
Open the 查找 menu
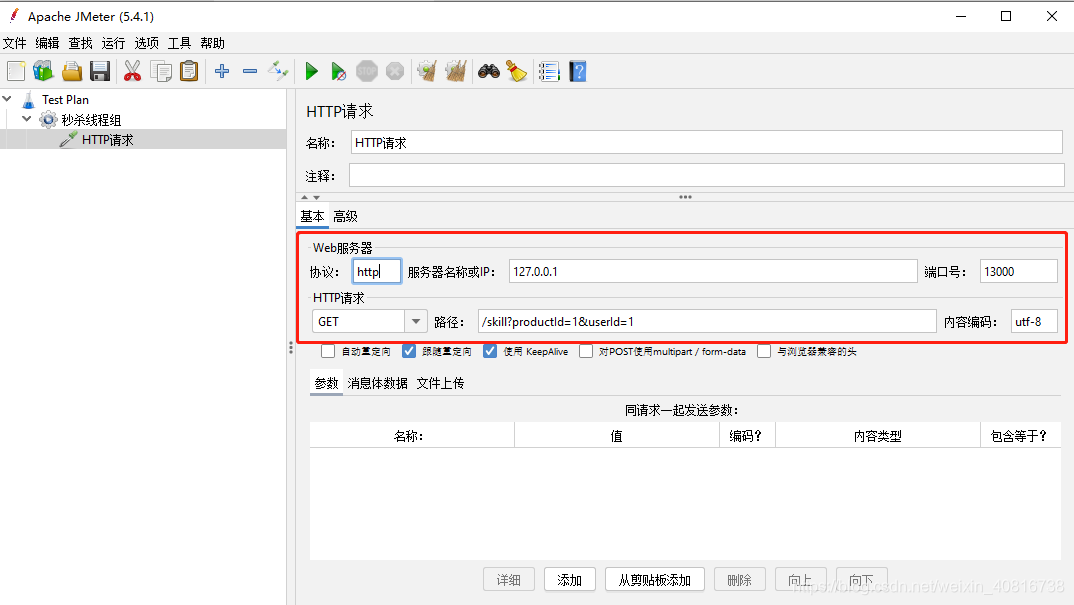point(80,43)
